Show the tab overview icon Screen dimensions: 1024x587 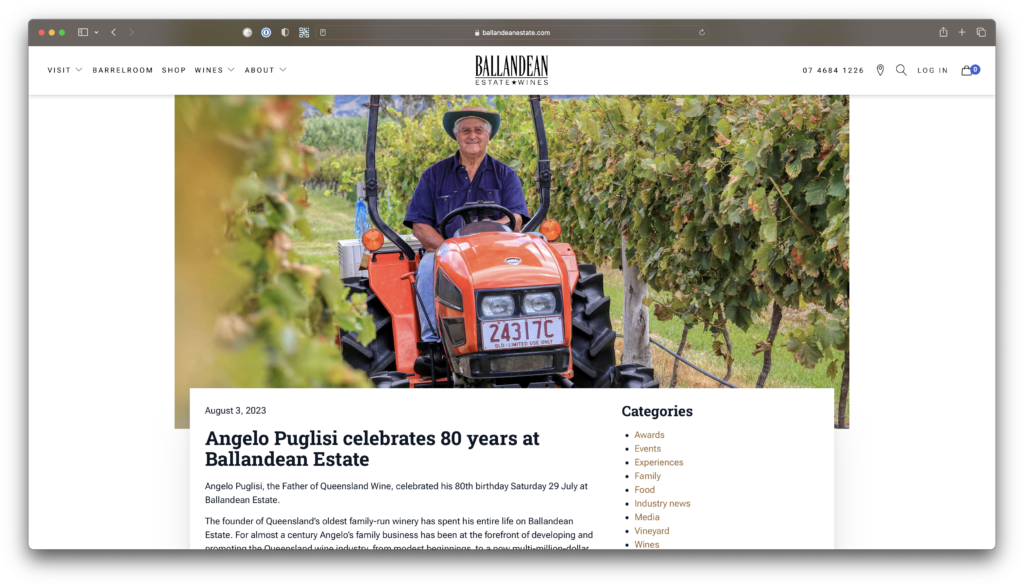click(981, 32)
